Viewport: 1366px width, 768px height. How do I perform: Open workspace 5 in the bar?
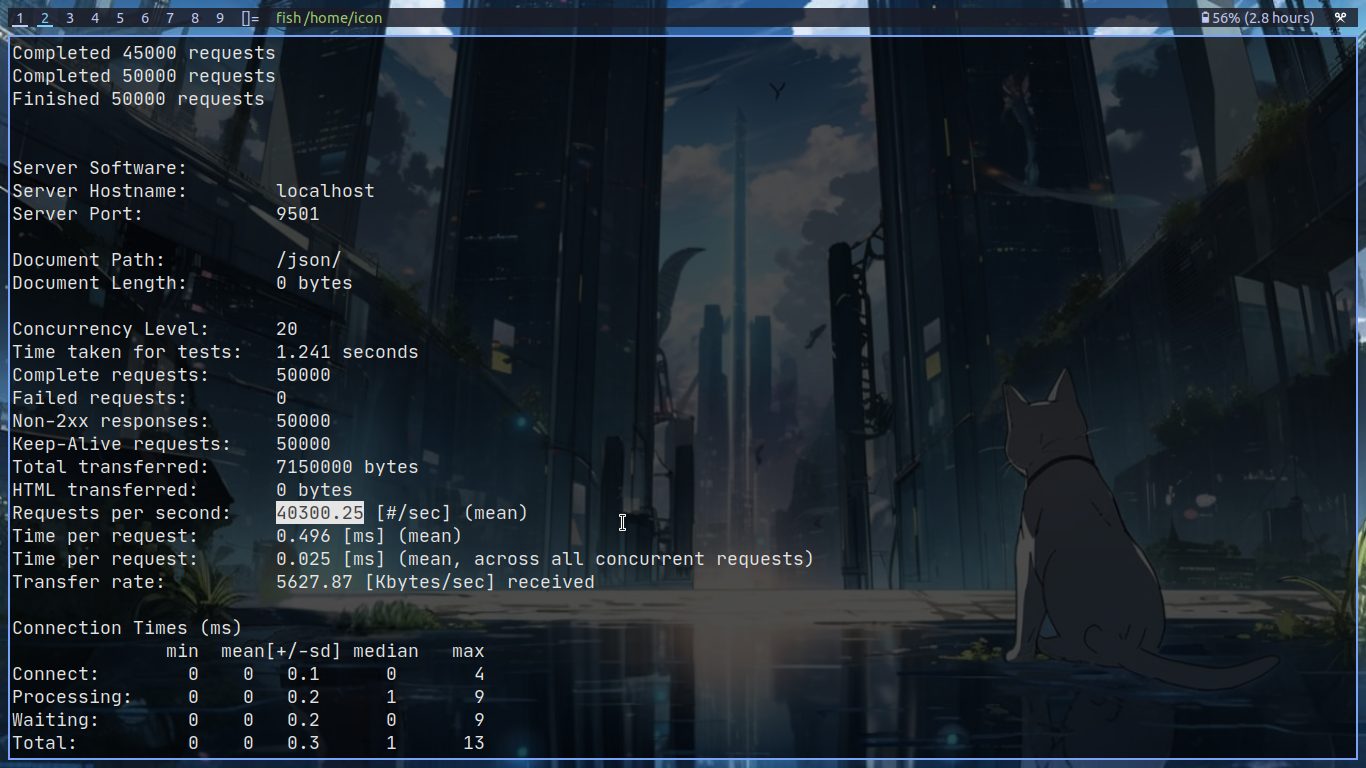[120, 18]
